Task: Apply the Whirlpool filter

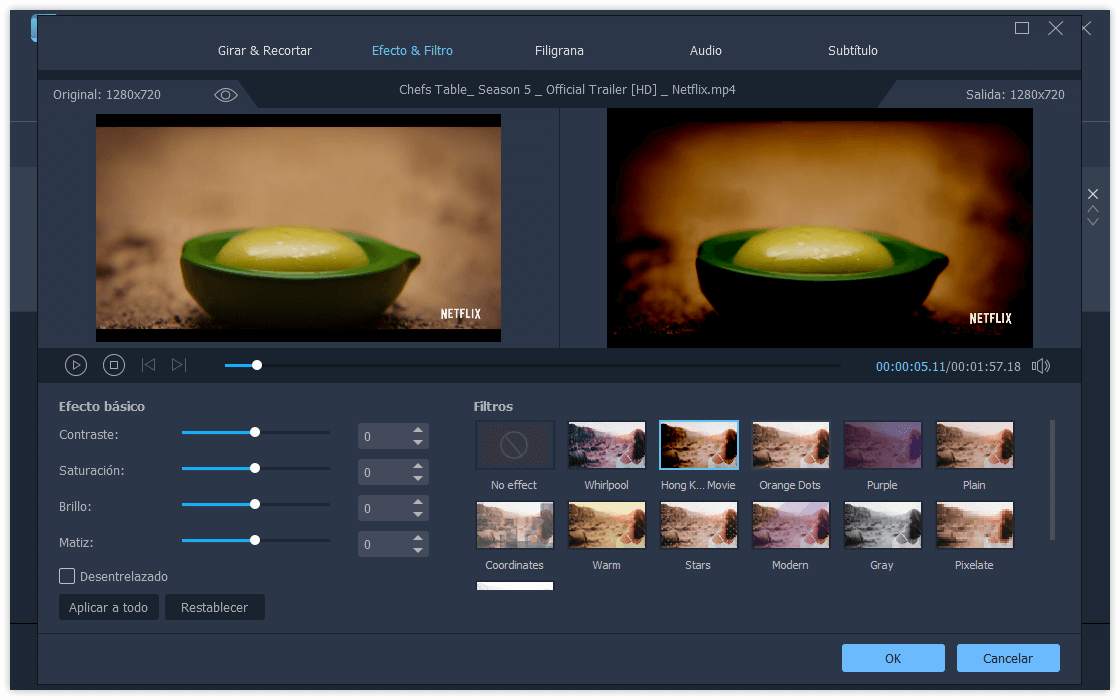Action: (606, 445)
